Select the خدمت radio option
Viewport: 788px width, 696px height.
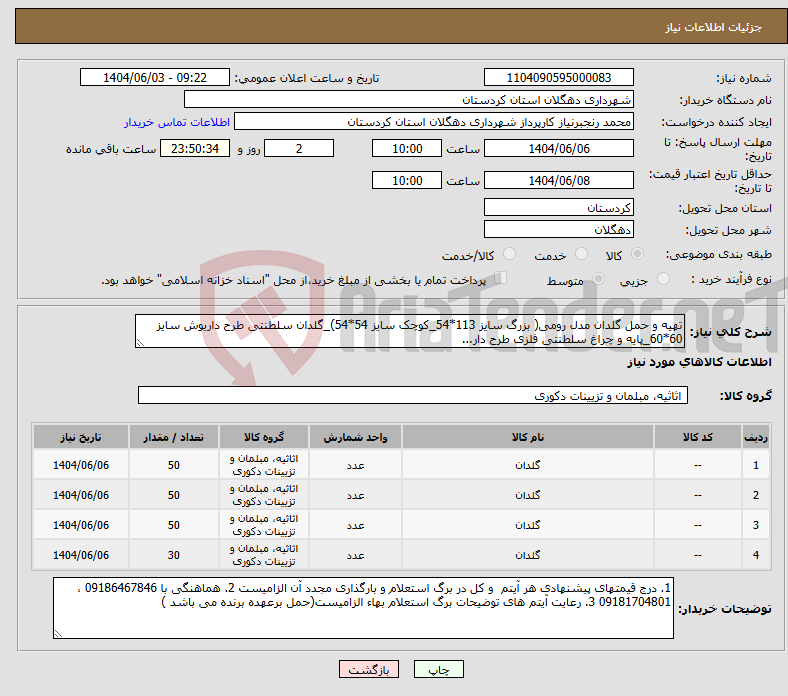coord(580,255)
